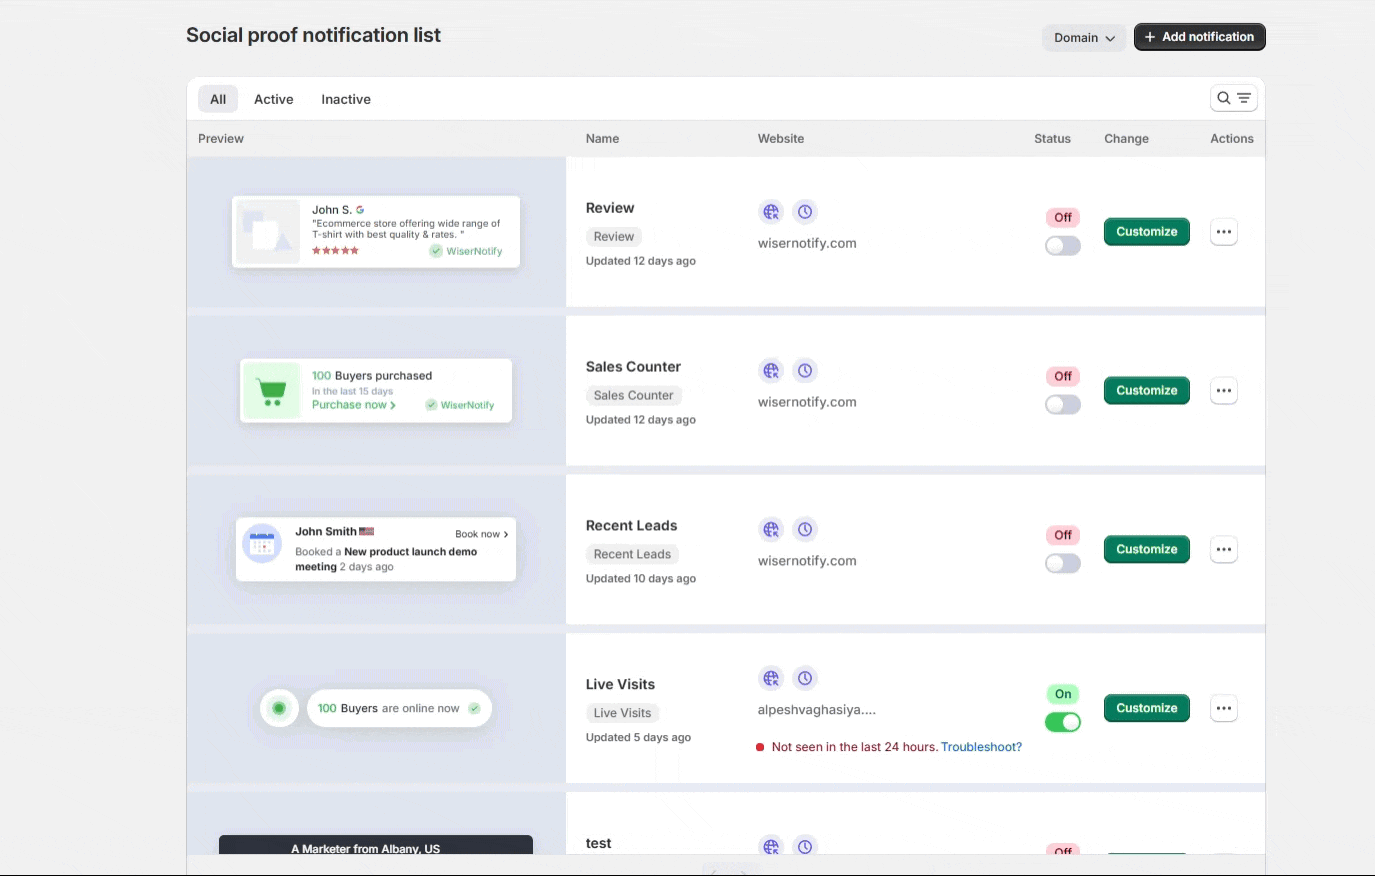
Task: Click the globe icon in Sales Counter row
Action: 771,371
